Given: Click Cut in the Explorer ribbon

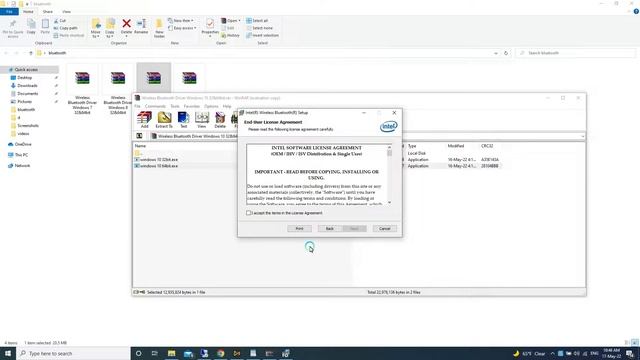Looking at the screenshot, I should click(x=60, y=20).
